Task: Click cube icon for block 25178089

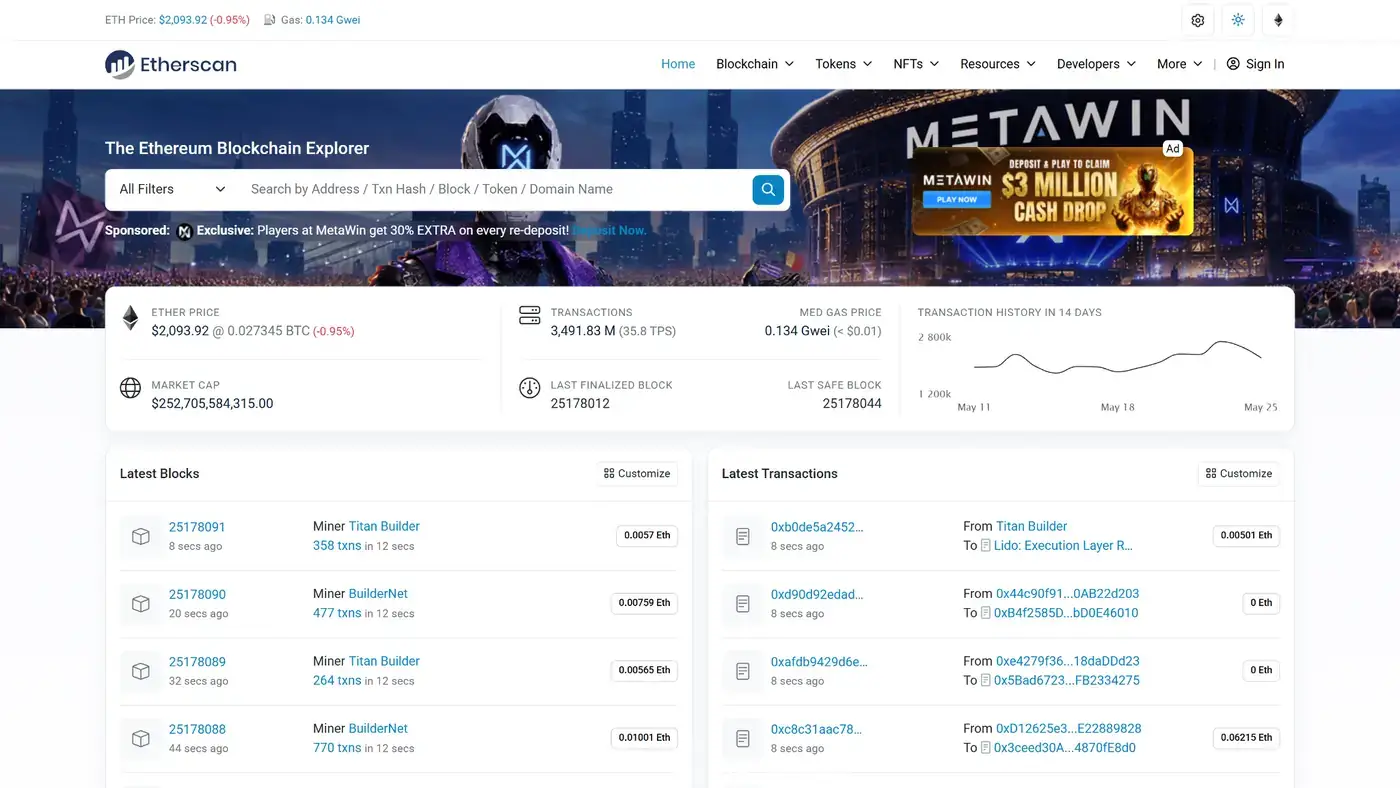Action: click(141, 671)
